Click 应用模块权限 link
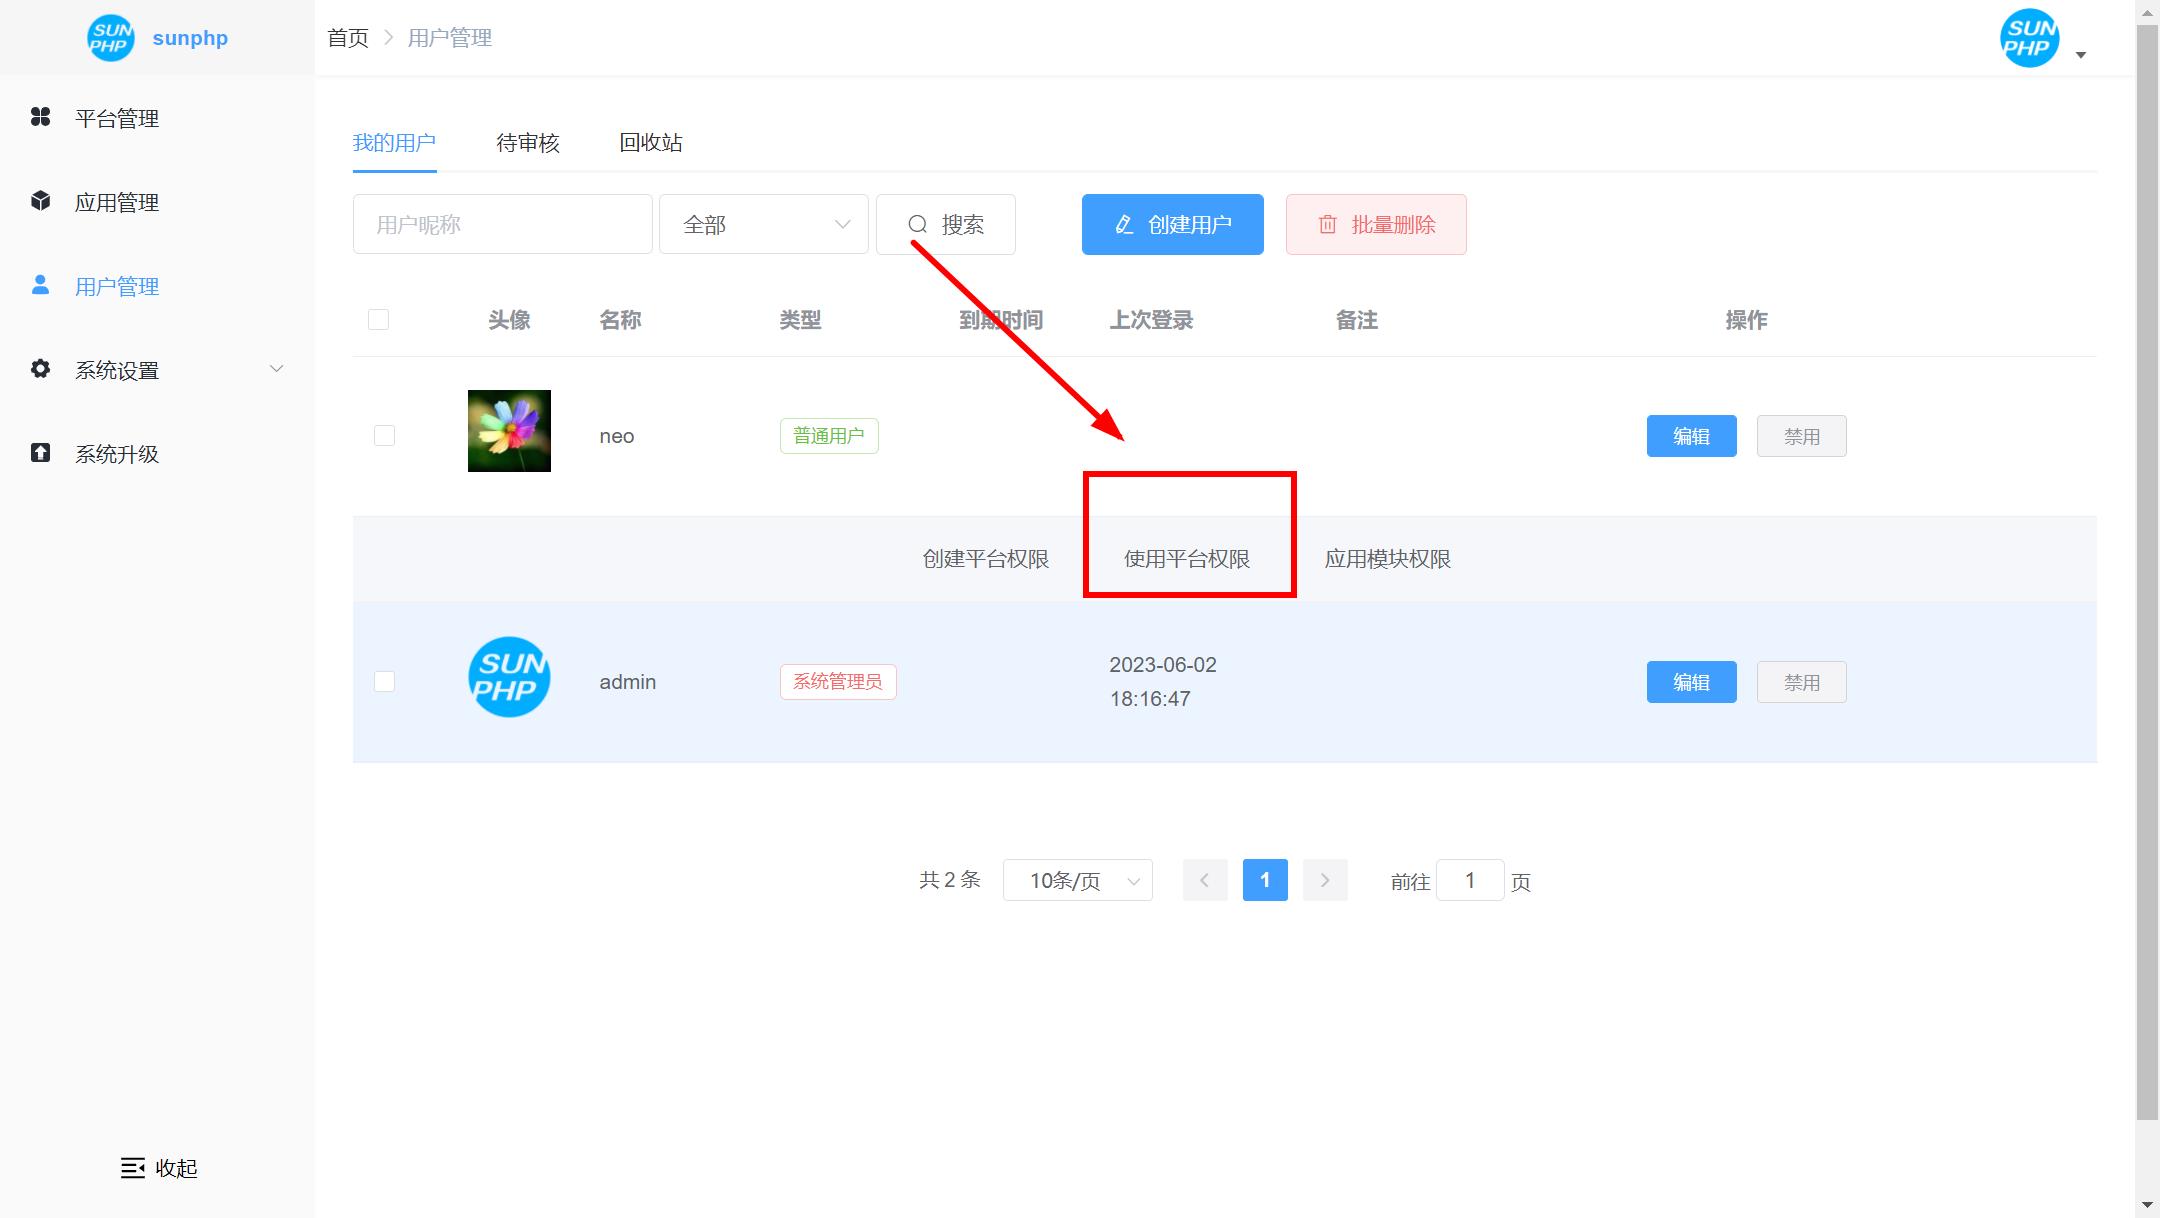This screenshot has height=1218, width=2160. coord(1388,559)
